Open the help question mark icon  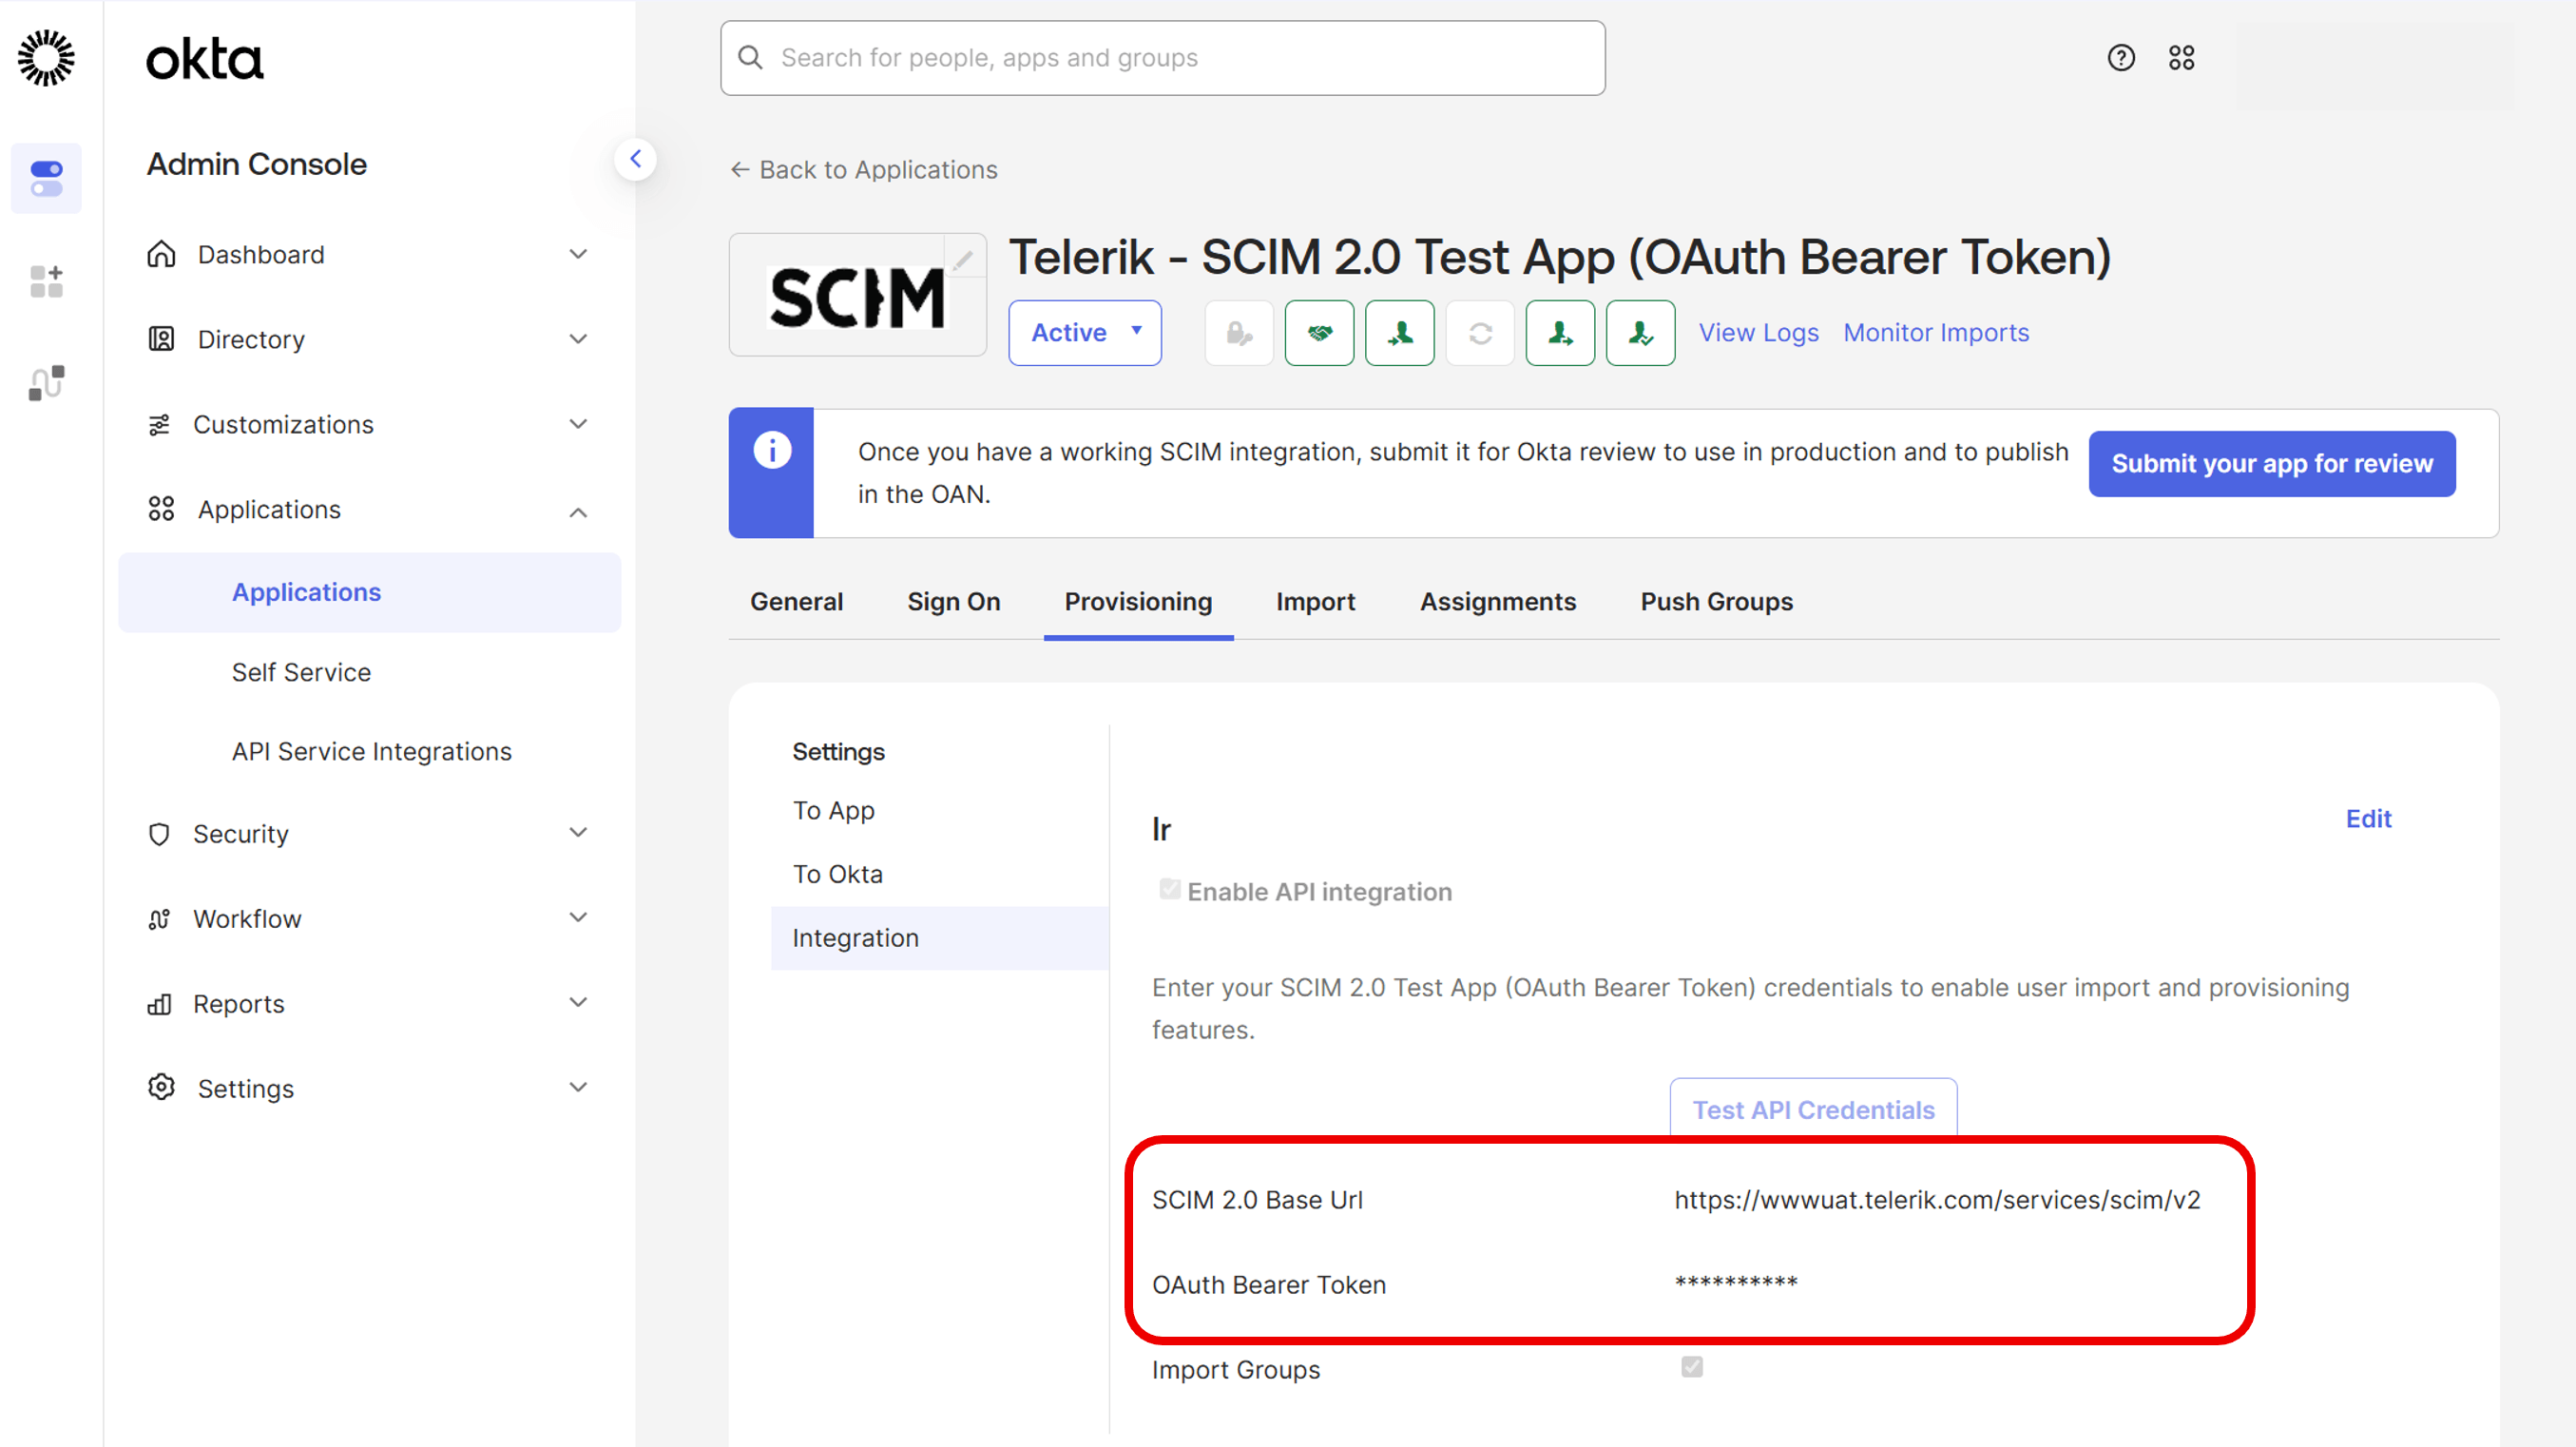pyautogui.click(x=2120, y=58)
